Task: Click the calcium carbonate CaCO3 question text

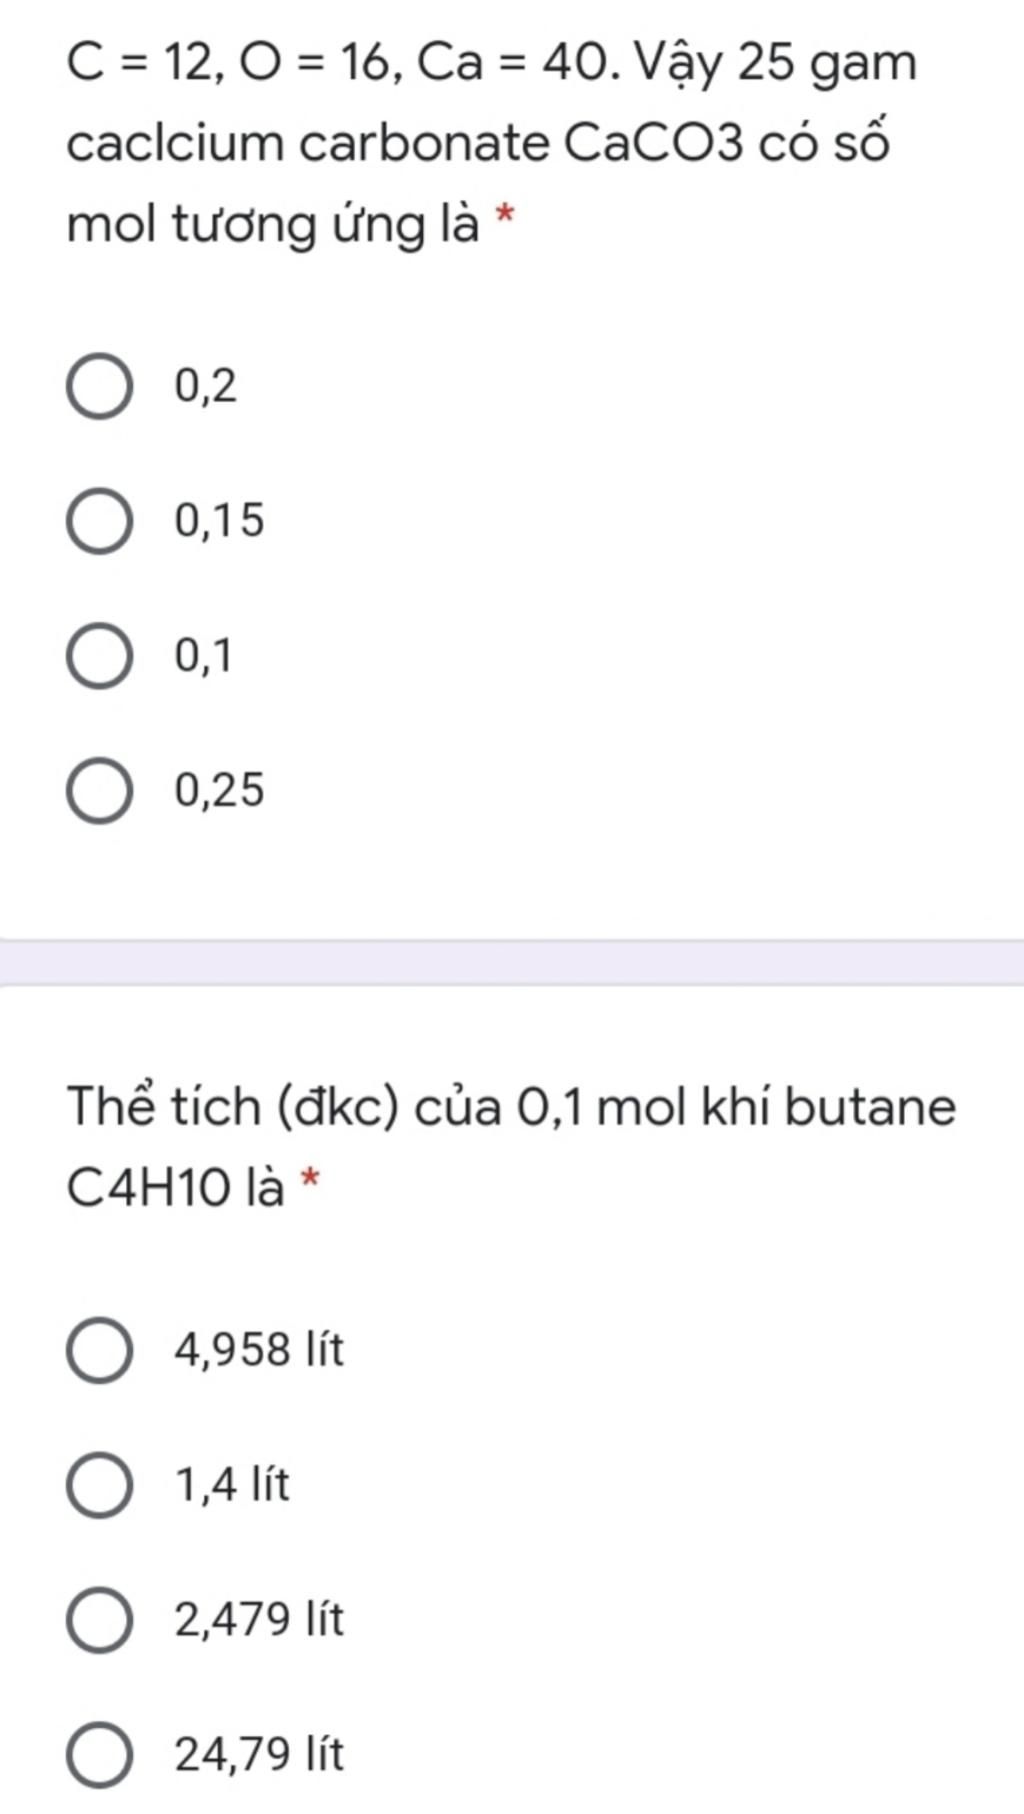Action: click(490, 143)
